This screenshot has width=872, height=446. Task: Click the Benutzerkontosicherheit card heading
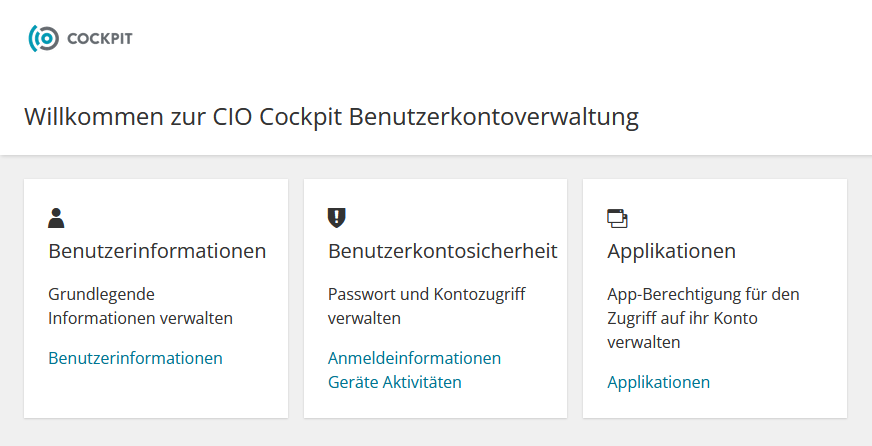pyautogui.click(x=442, y=251)
